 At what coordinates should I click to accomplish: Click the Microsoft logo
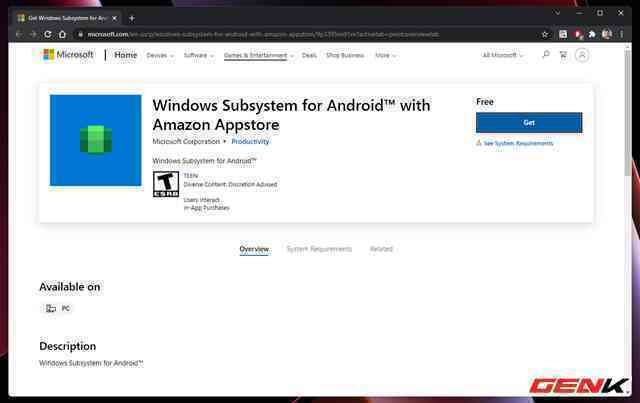pyautogui.click(x=68, y=55)
